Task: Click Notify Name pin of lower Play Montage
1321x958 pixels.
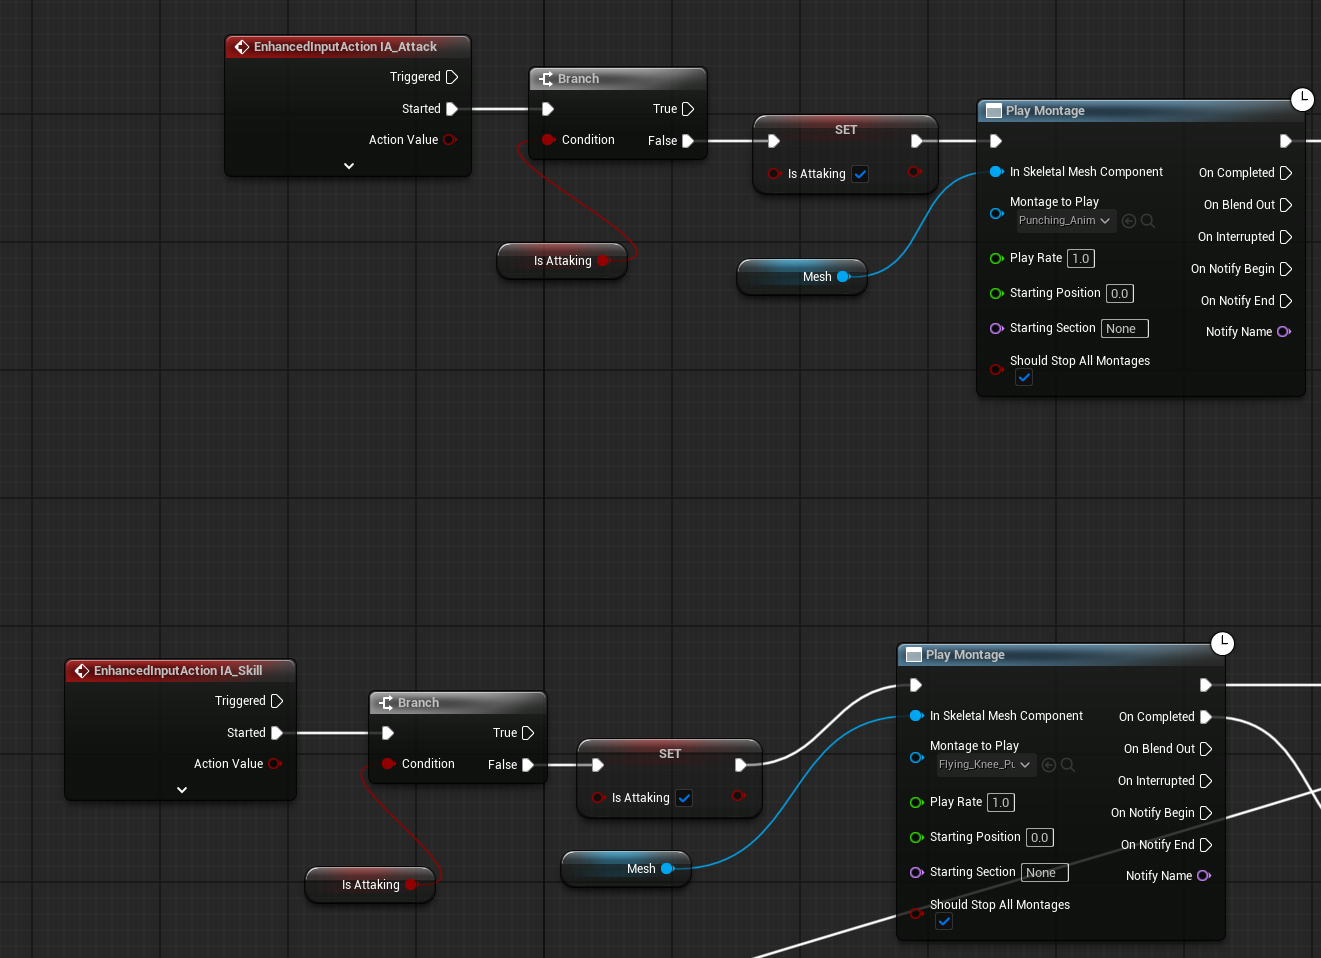Action: [1204, 876]
